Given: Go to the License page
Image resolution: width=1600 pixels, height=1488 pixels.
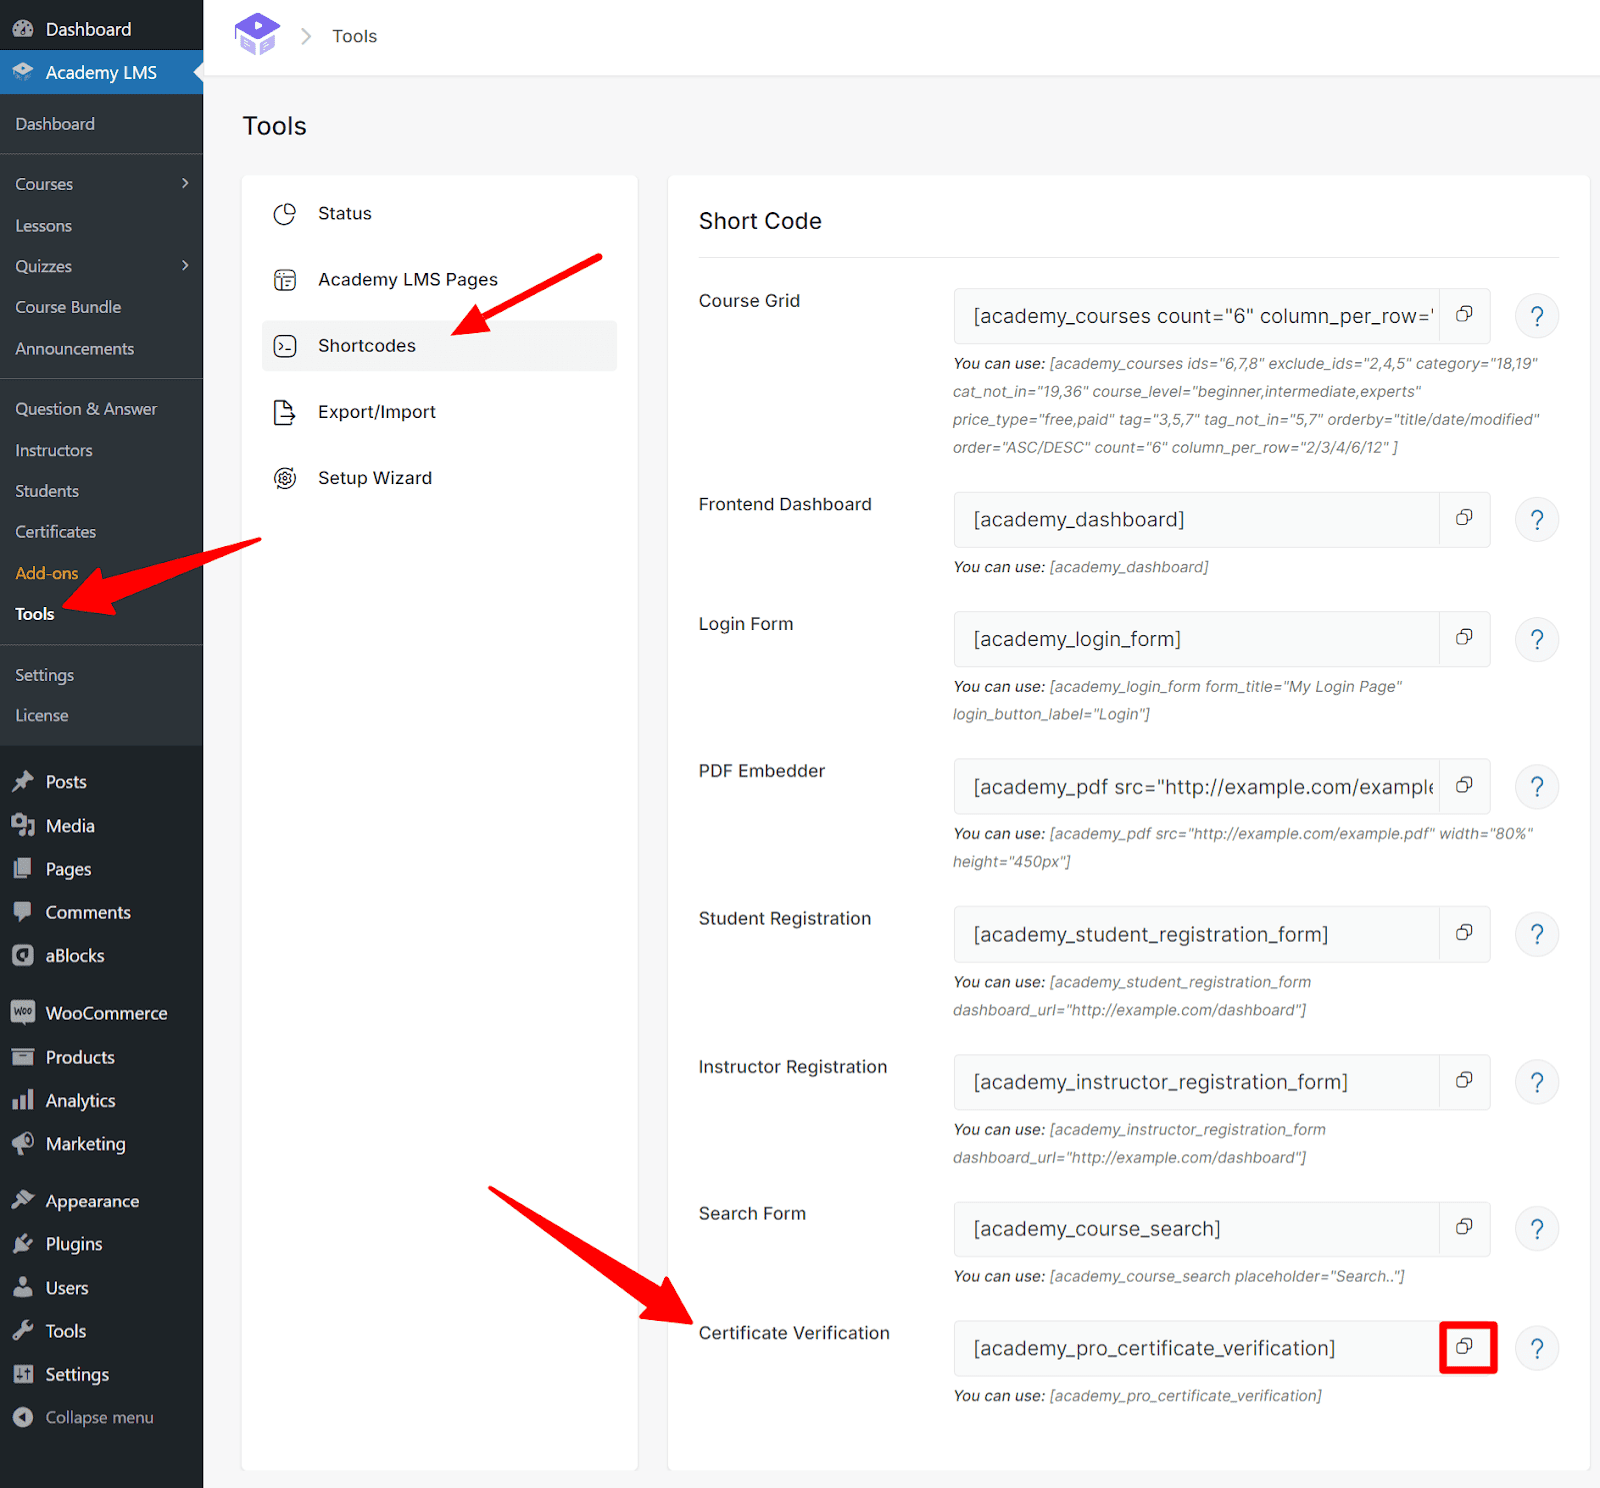Looking at the screenshot, I should click(41, 714).
